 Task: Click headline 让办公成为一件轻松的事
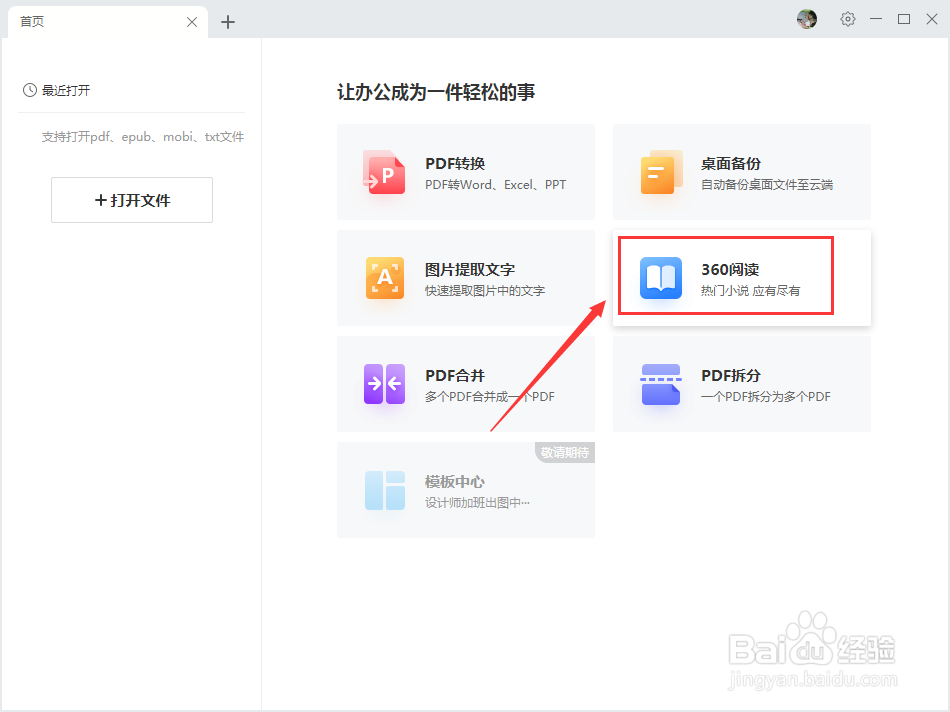tap(436, 92)
